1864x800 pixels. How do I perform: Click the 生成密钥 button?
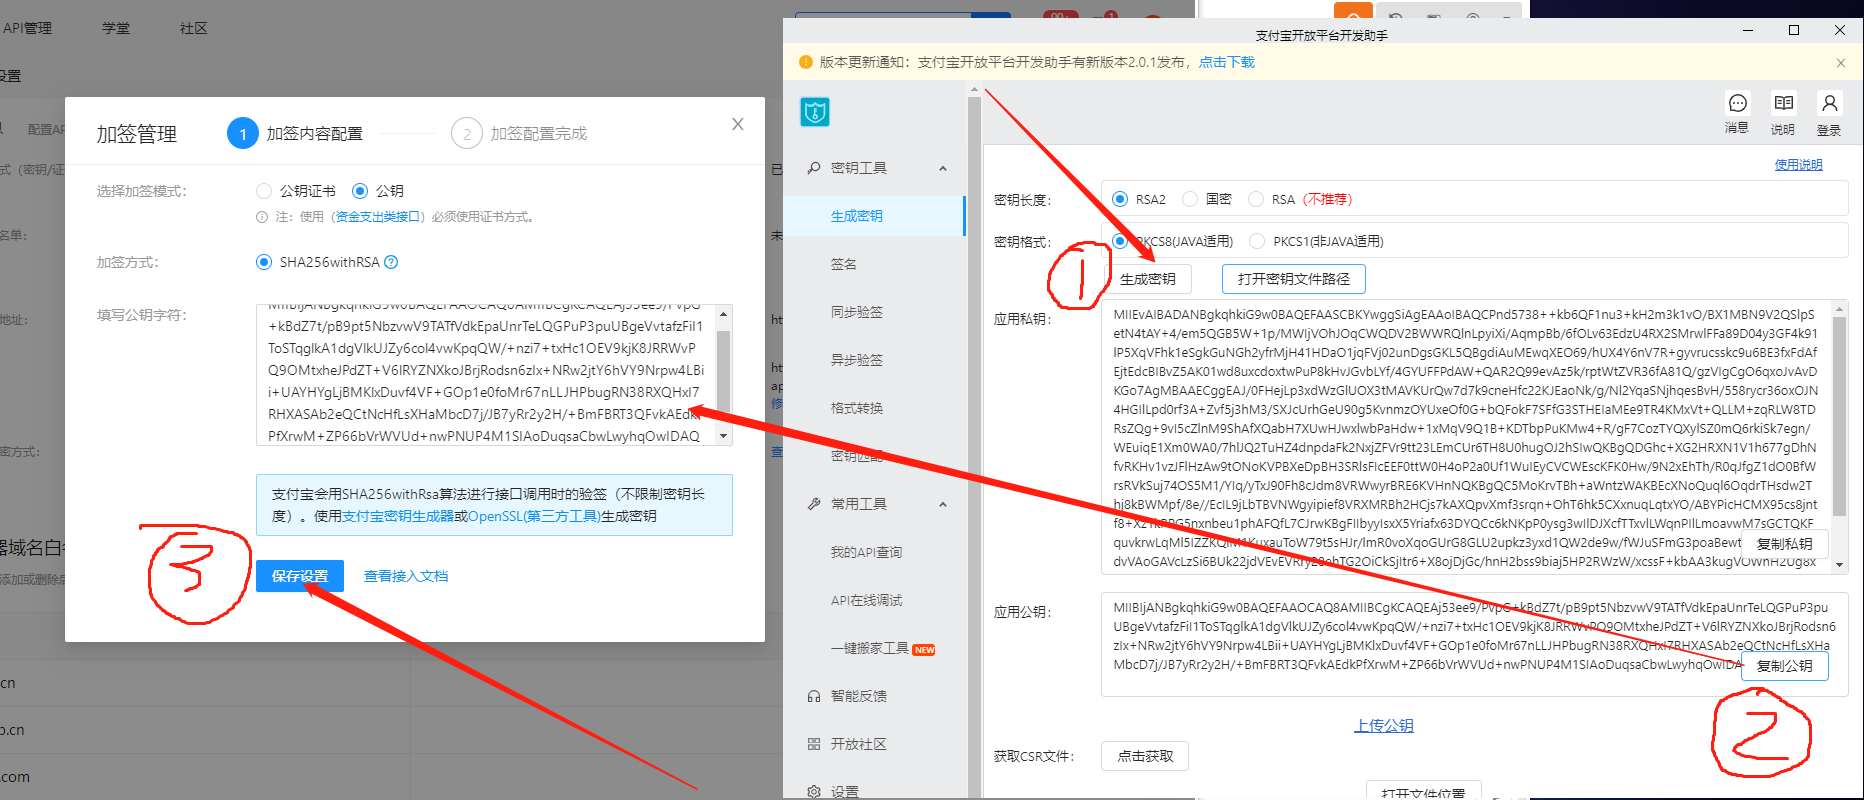pyautogui.click(x=1147, y=279)
